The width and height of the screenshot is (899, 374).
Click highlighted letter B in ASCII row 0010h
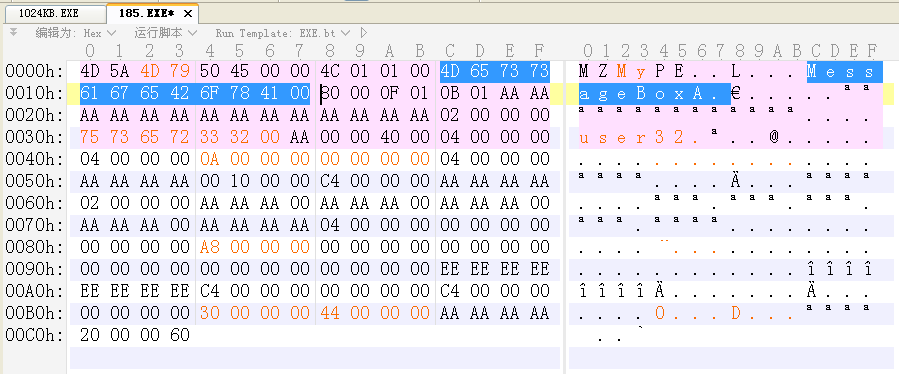(x=642, y=93)
